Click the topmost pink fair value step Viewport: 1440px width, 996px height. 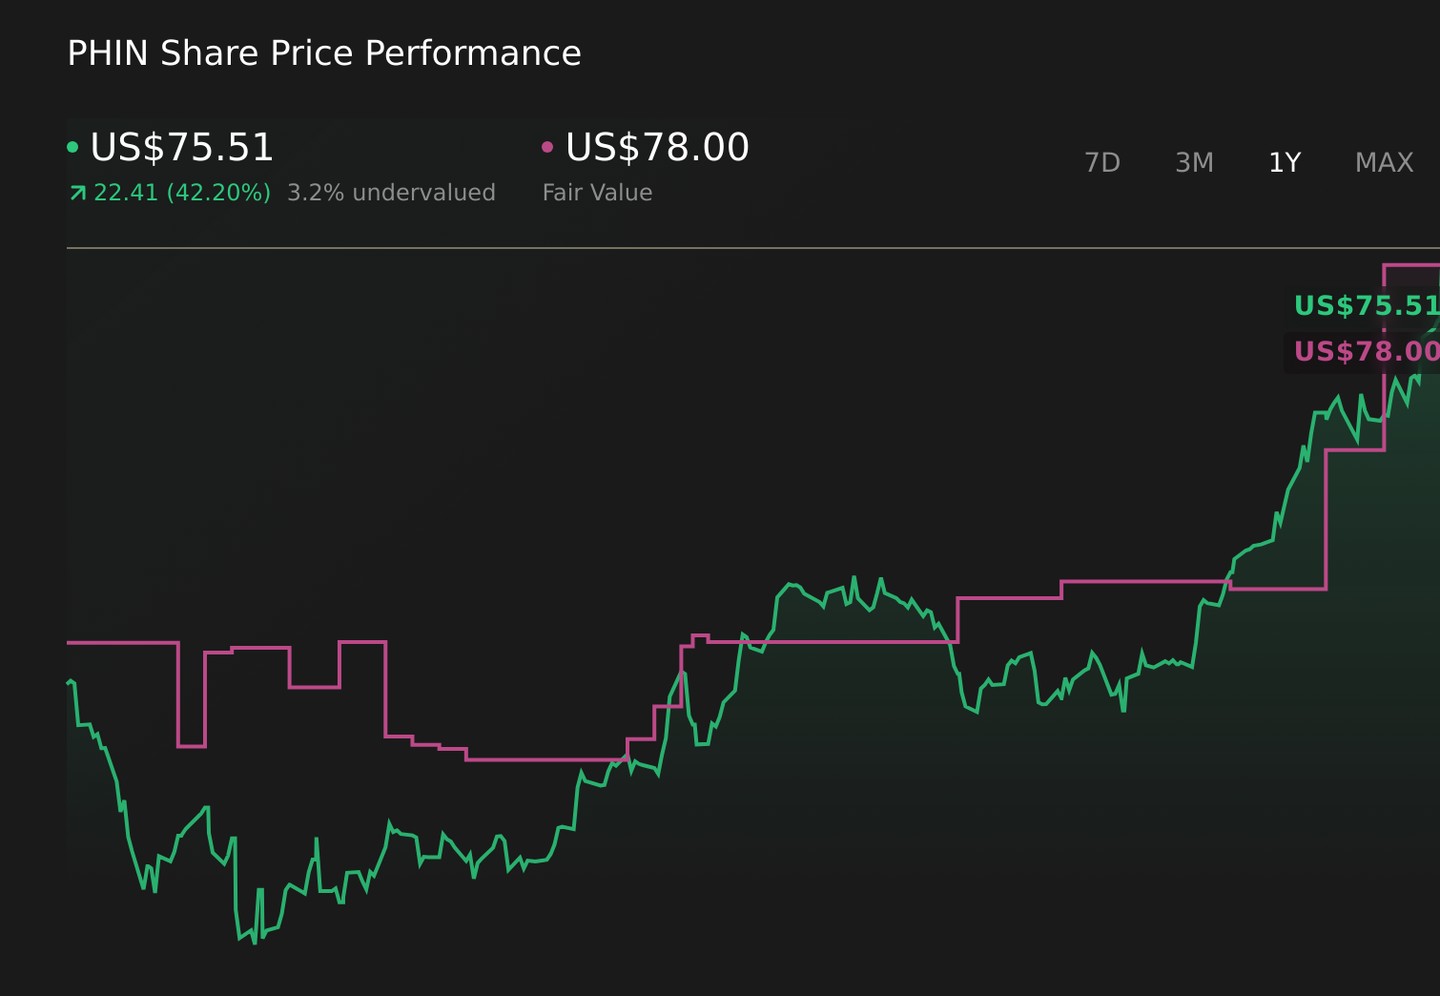[1411, 265]
